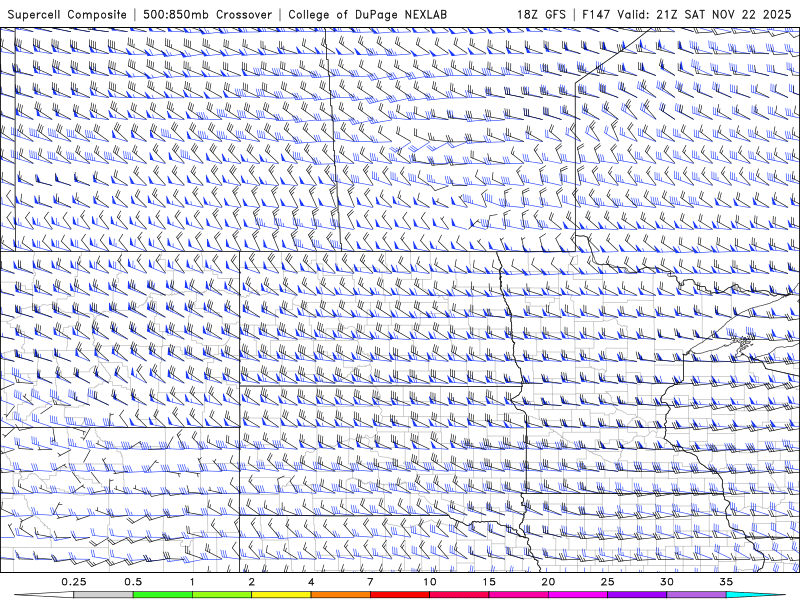Select the "18Z GFS" model run label
This screenshot has height=600, width=800.
[541, 14]
